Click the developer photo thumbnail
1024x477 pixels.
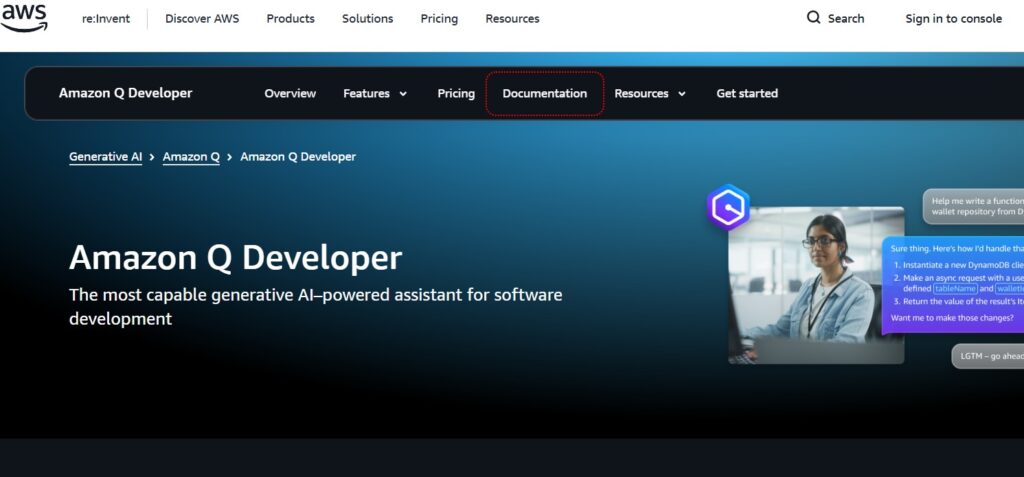point(816,285)
